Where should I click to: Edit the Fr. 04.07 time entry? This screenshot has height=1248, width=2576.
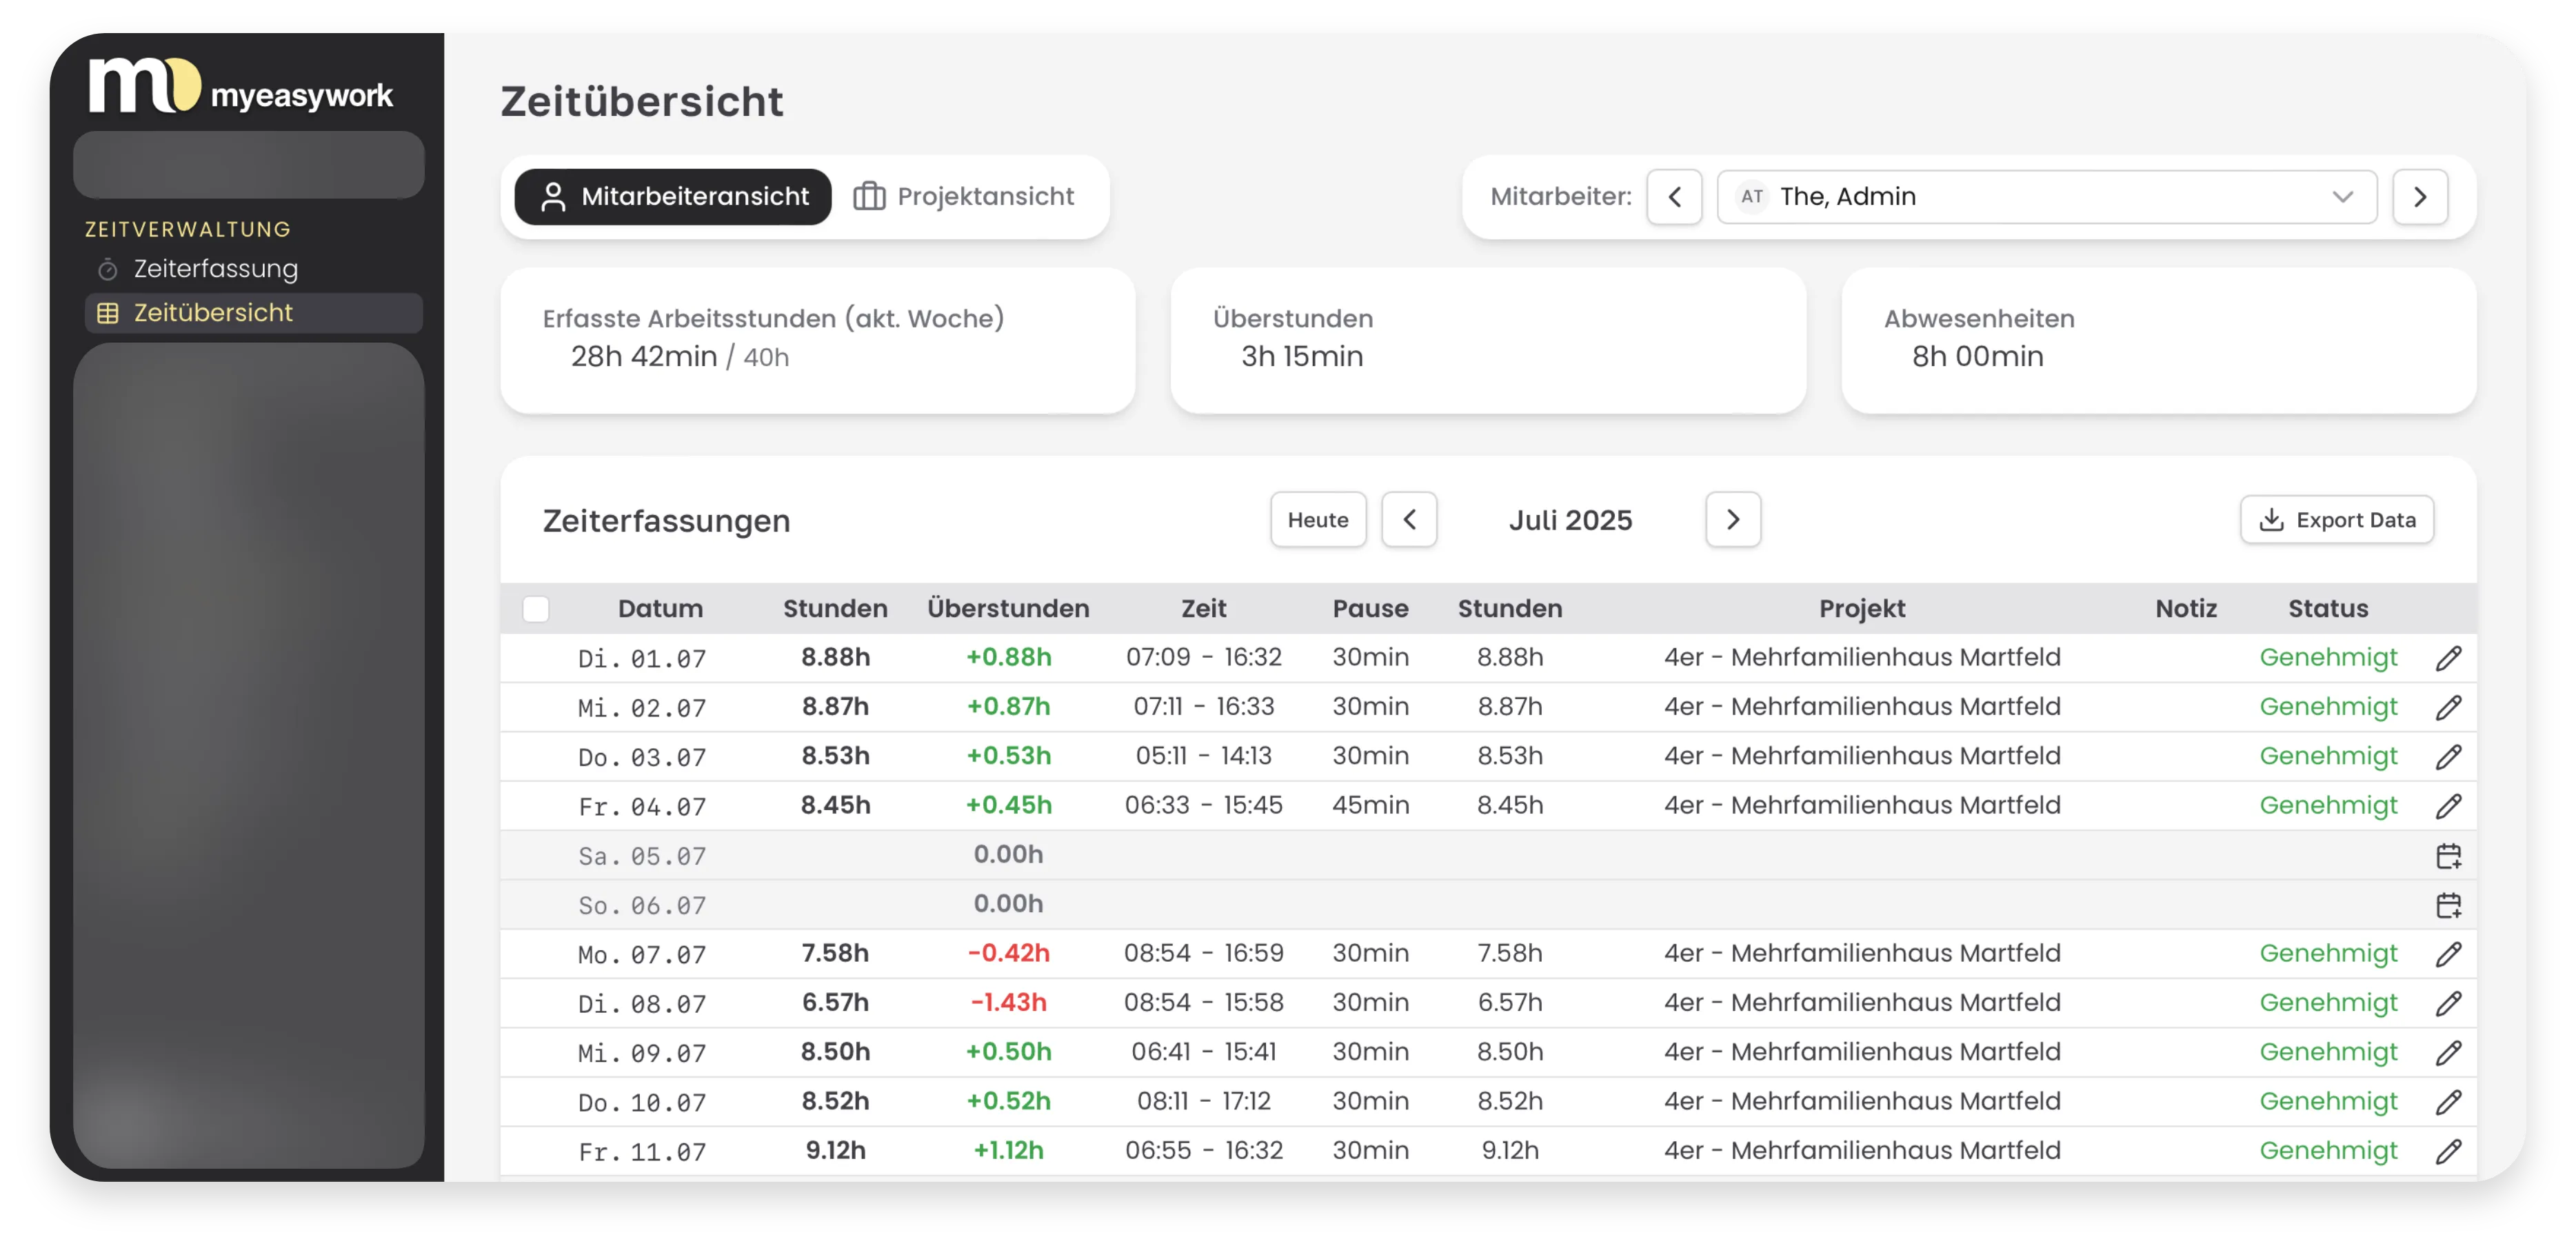pyautogui.click(x=2448, y=806)
